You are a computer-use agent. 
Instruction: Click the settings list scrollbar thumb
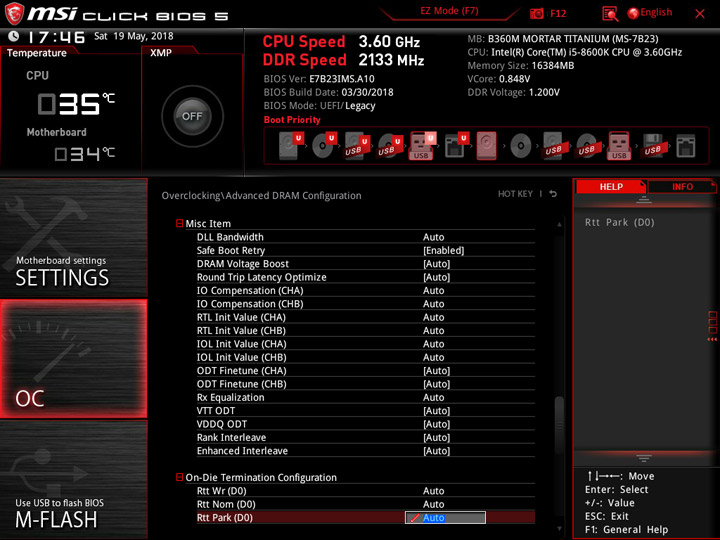pos(559,425)
